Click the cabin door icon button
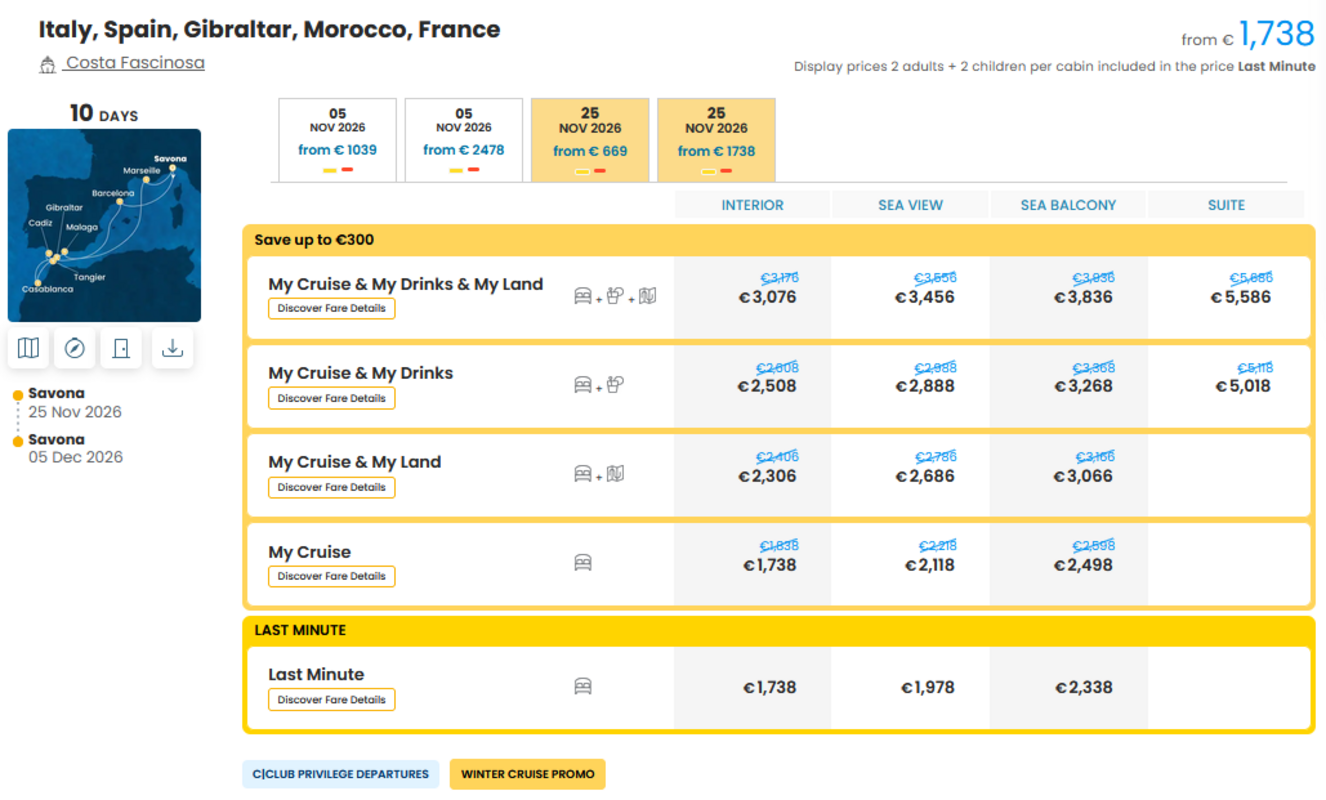The width and height of the screenshot is (1326, 800). (121, 348)
